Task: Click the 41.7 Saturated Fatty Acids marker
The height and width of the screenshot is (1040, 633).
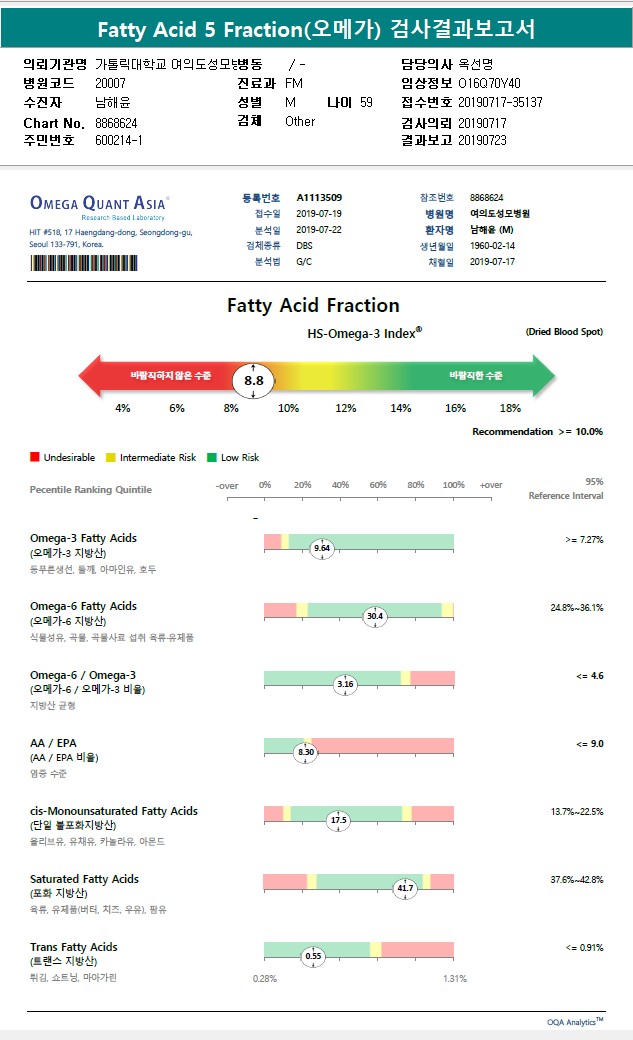Action: click(x=405, y=888)
